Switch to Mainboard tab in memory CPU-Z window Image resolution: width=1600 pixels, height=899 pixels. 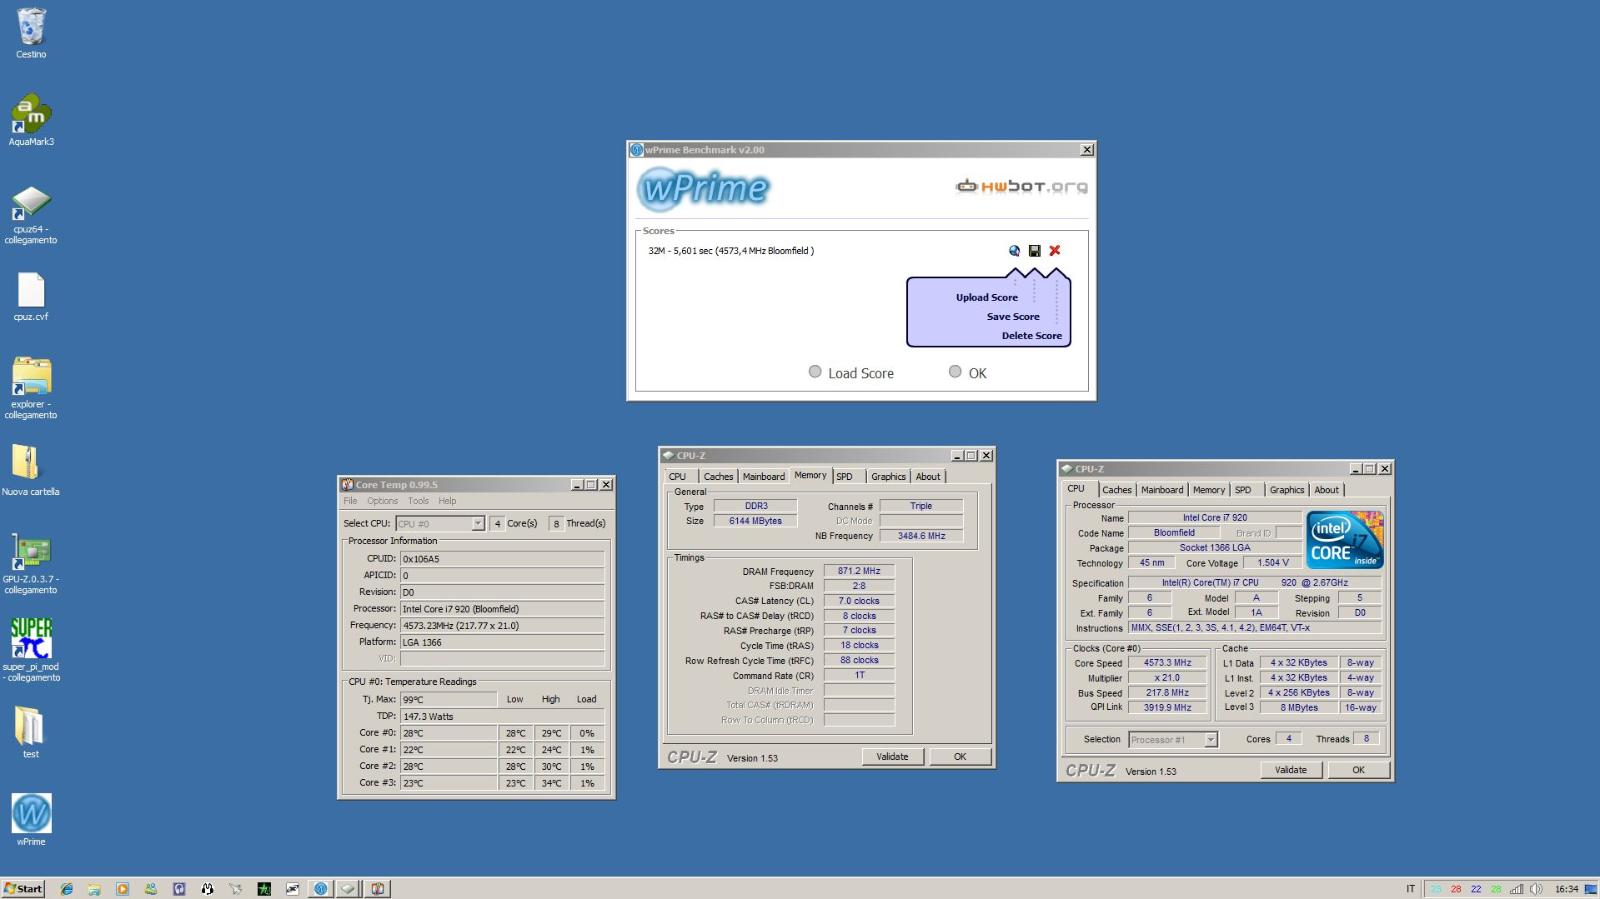763,477
